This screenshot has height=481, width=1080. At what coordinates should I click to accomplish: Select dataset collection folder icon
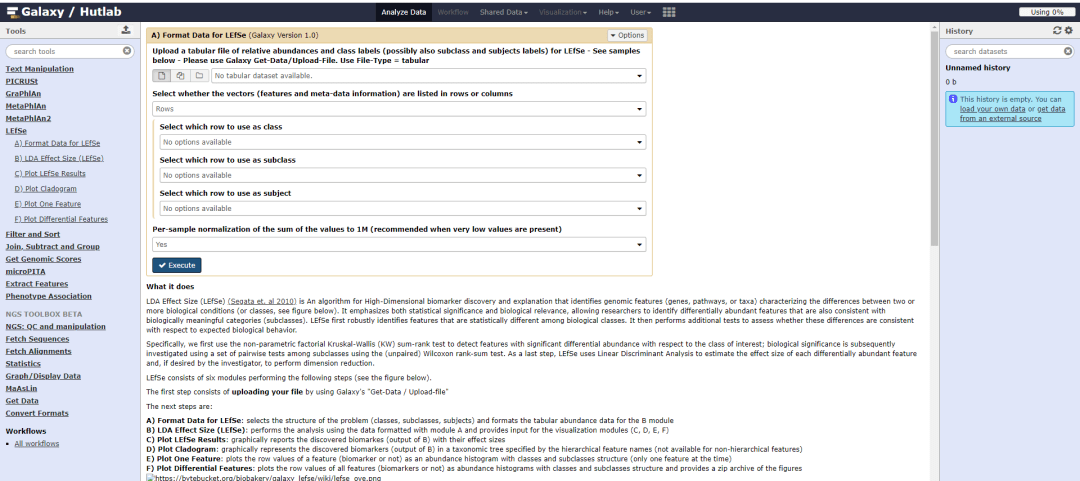(198, 75)
